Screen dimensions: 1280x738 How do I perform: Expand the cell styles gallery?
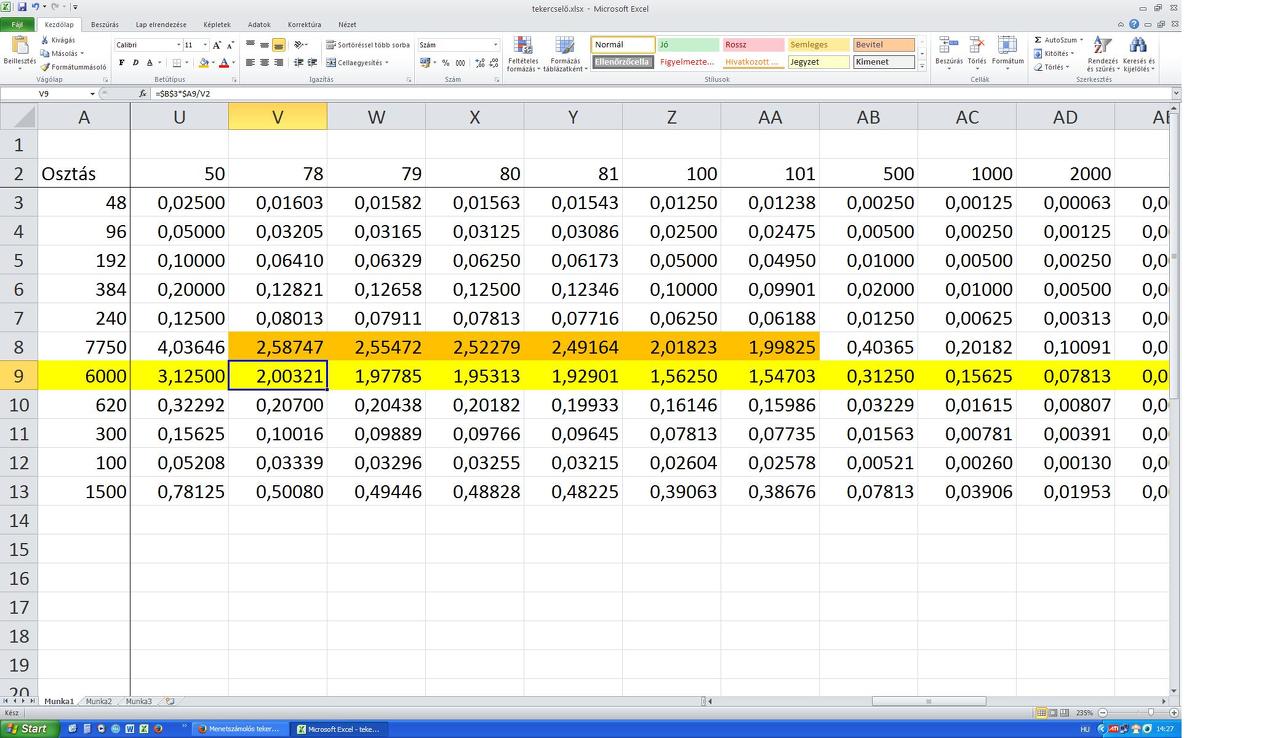pos(922,66)
